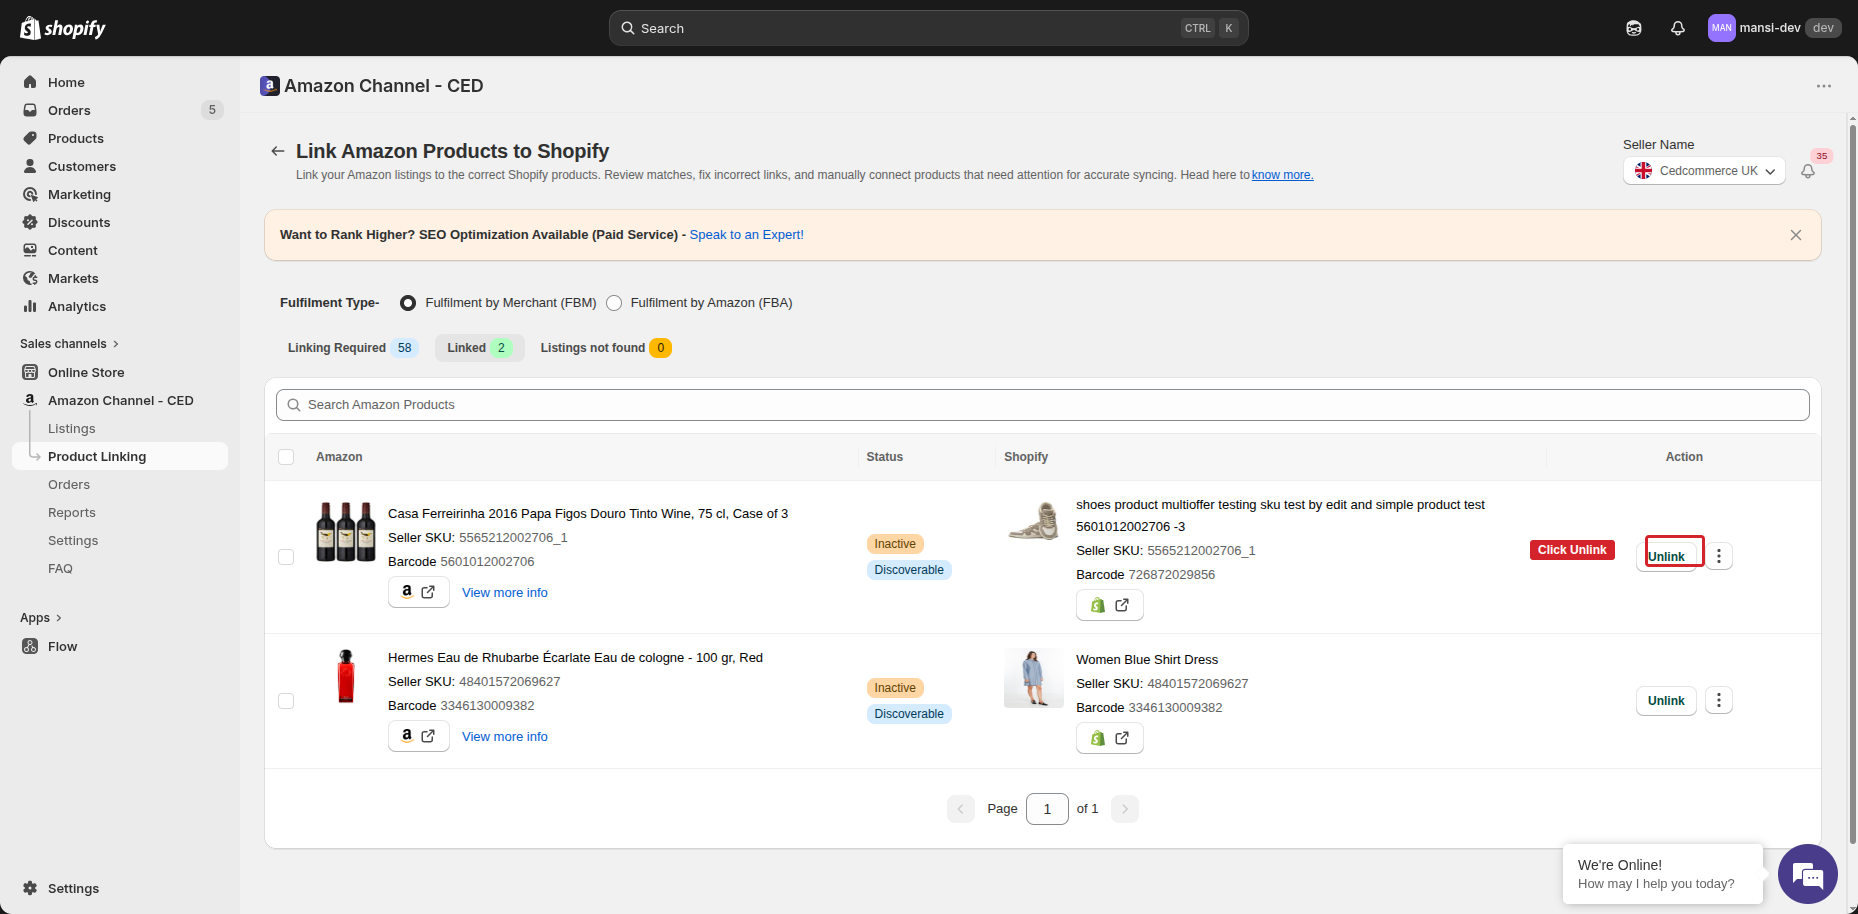Go to the next page arrow
The height and width of the screenshot is (914, 1858).
pos(1125,809)
